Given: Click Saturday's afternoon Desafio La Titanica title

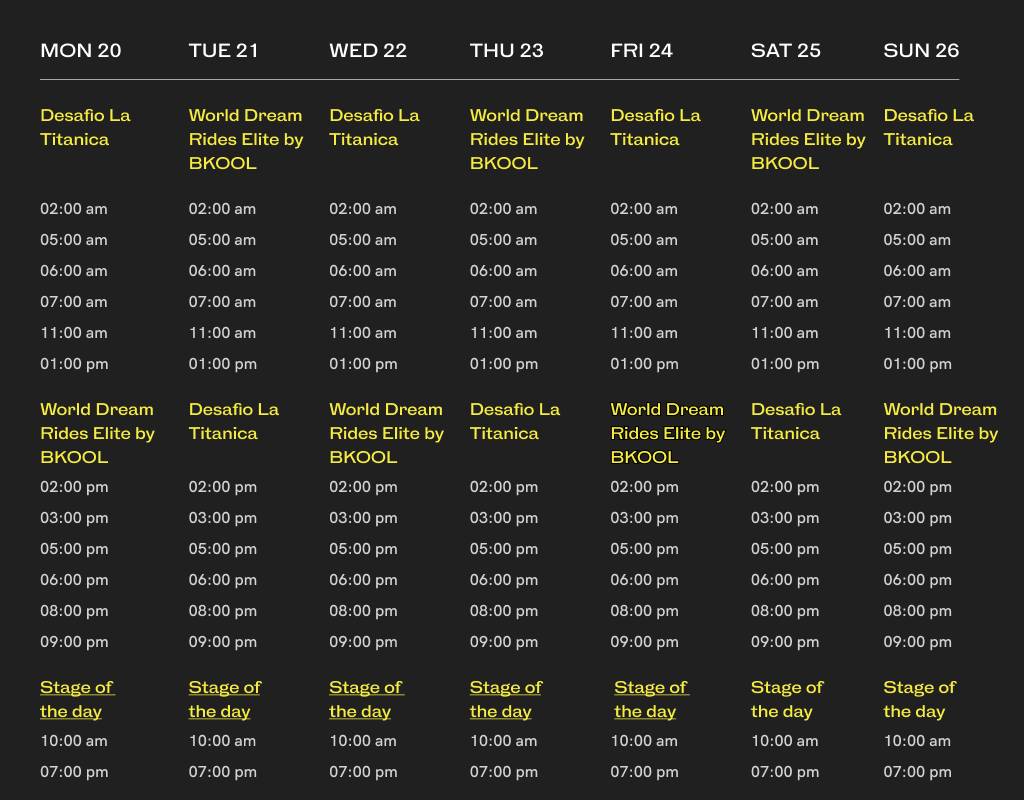Looking at the screenshot, I should [796, 421].
